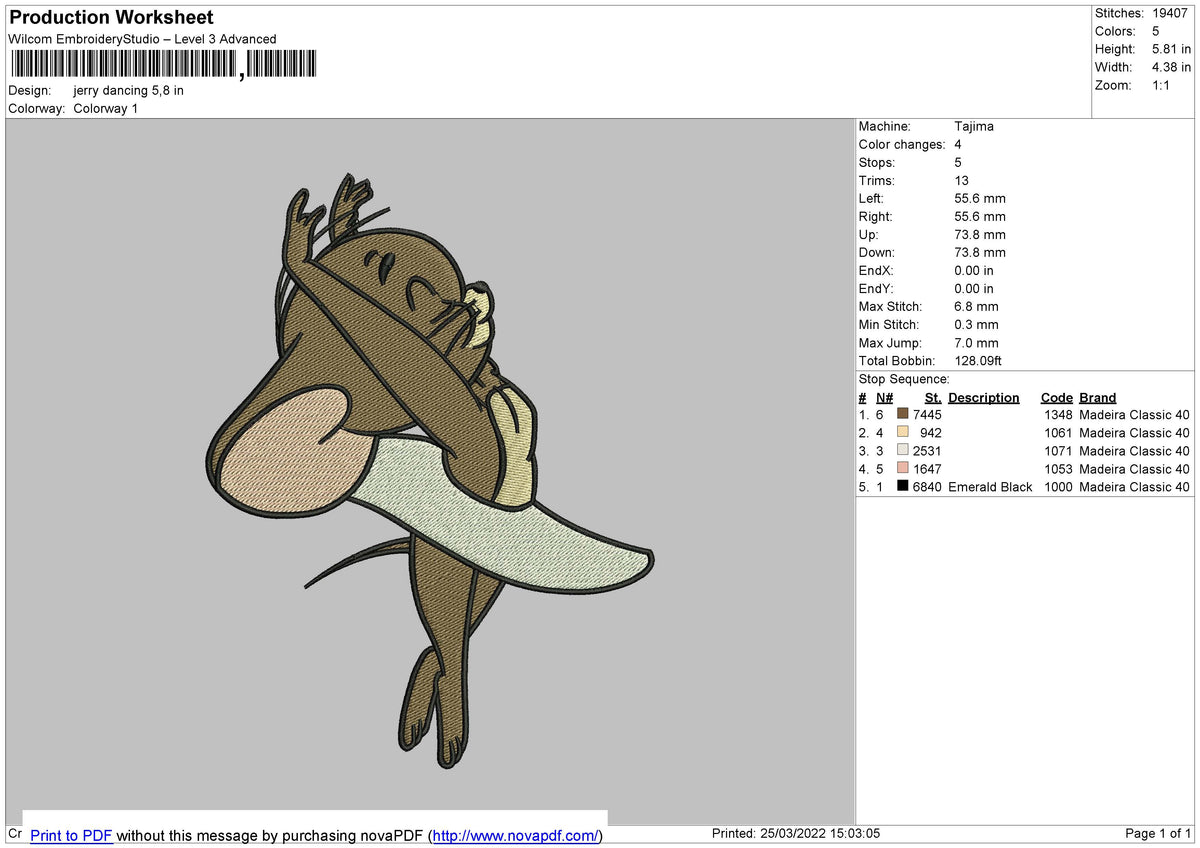Image resolution: width=1200 pixels, height=848 pixels.
Task: Select the EndX value 0.00 in
Action: click(x=974, y=271)
